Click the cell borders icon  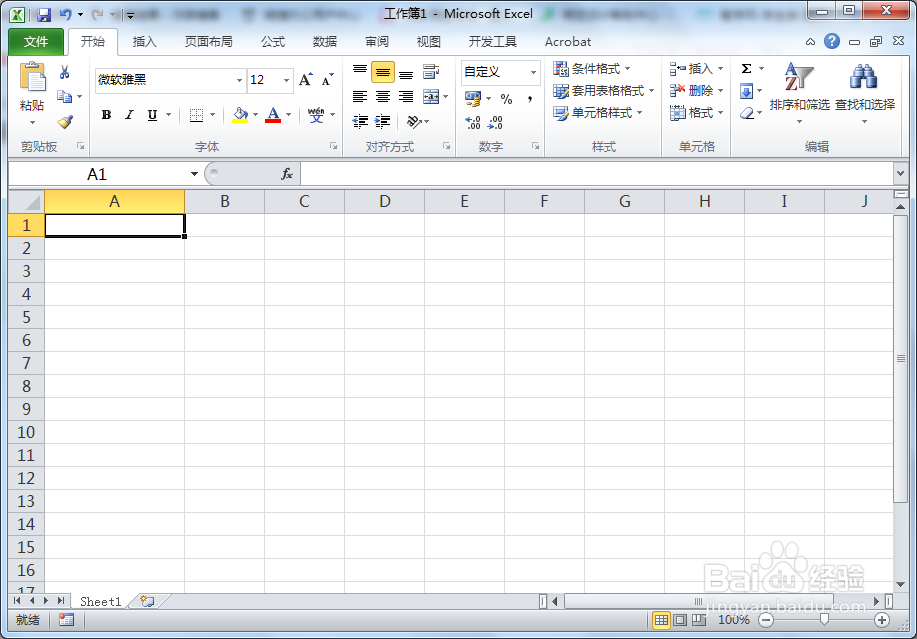[x=196, y=115]
